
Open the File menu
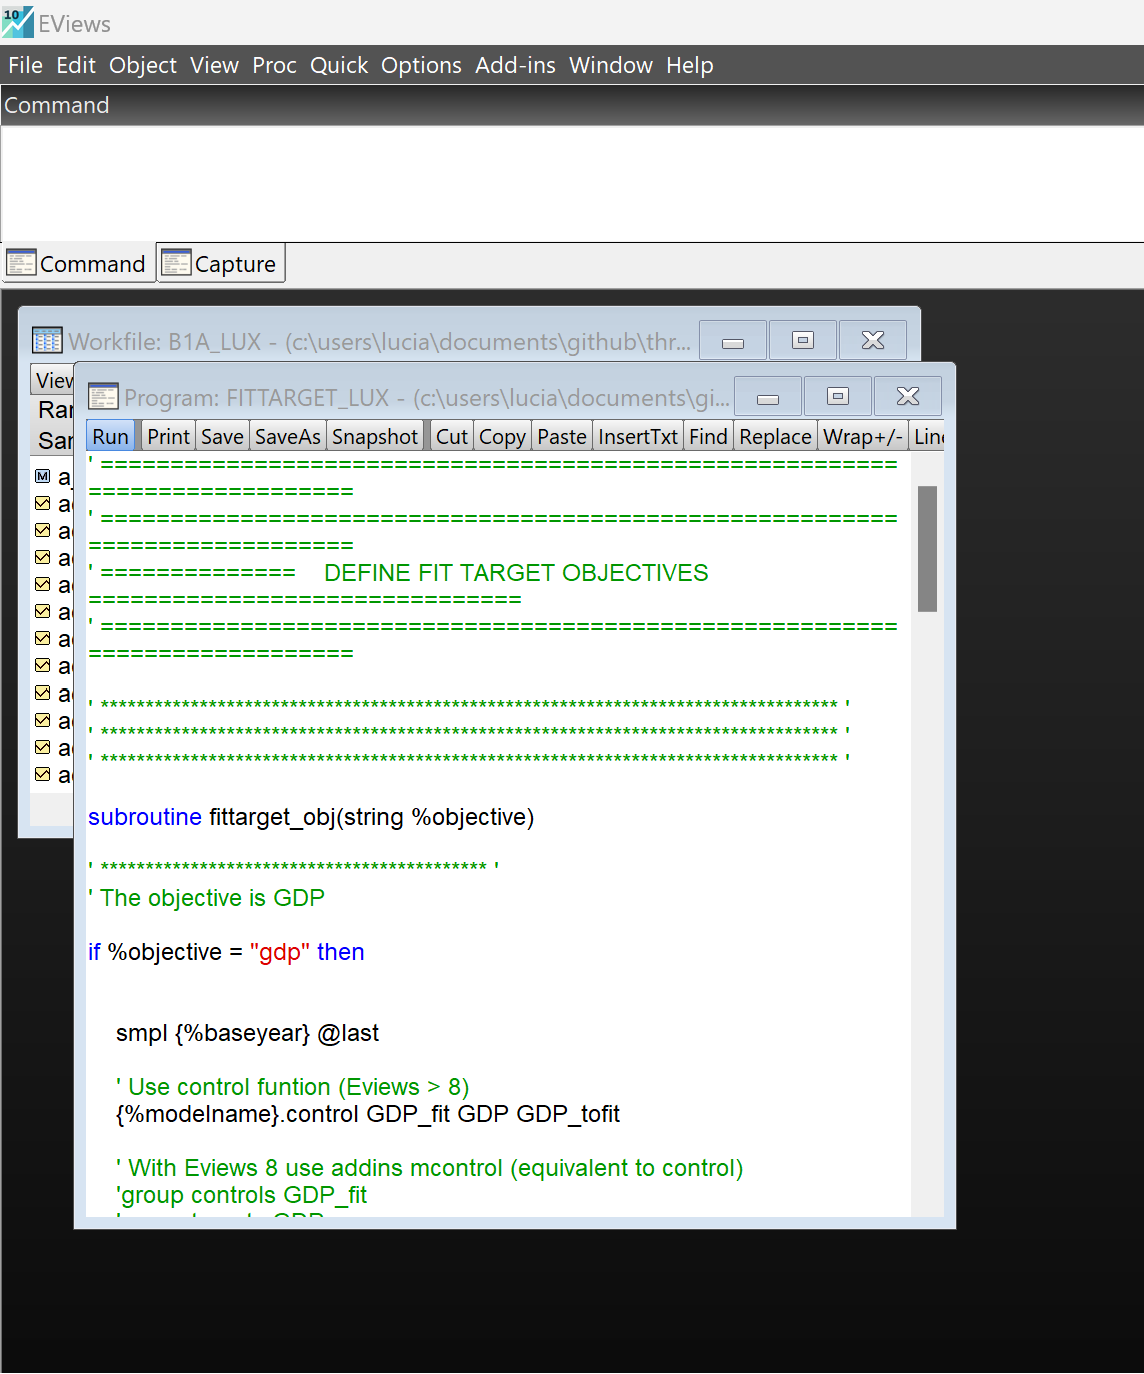coord(25,65)
